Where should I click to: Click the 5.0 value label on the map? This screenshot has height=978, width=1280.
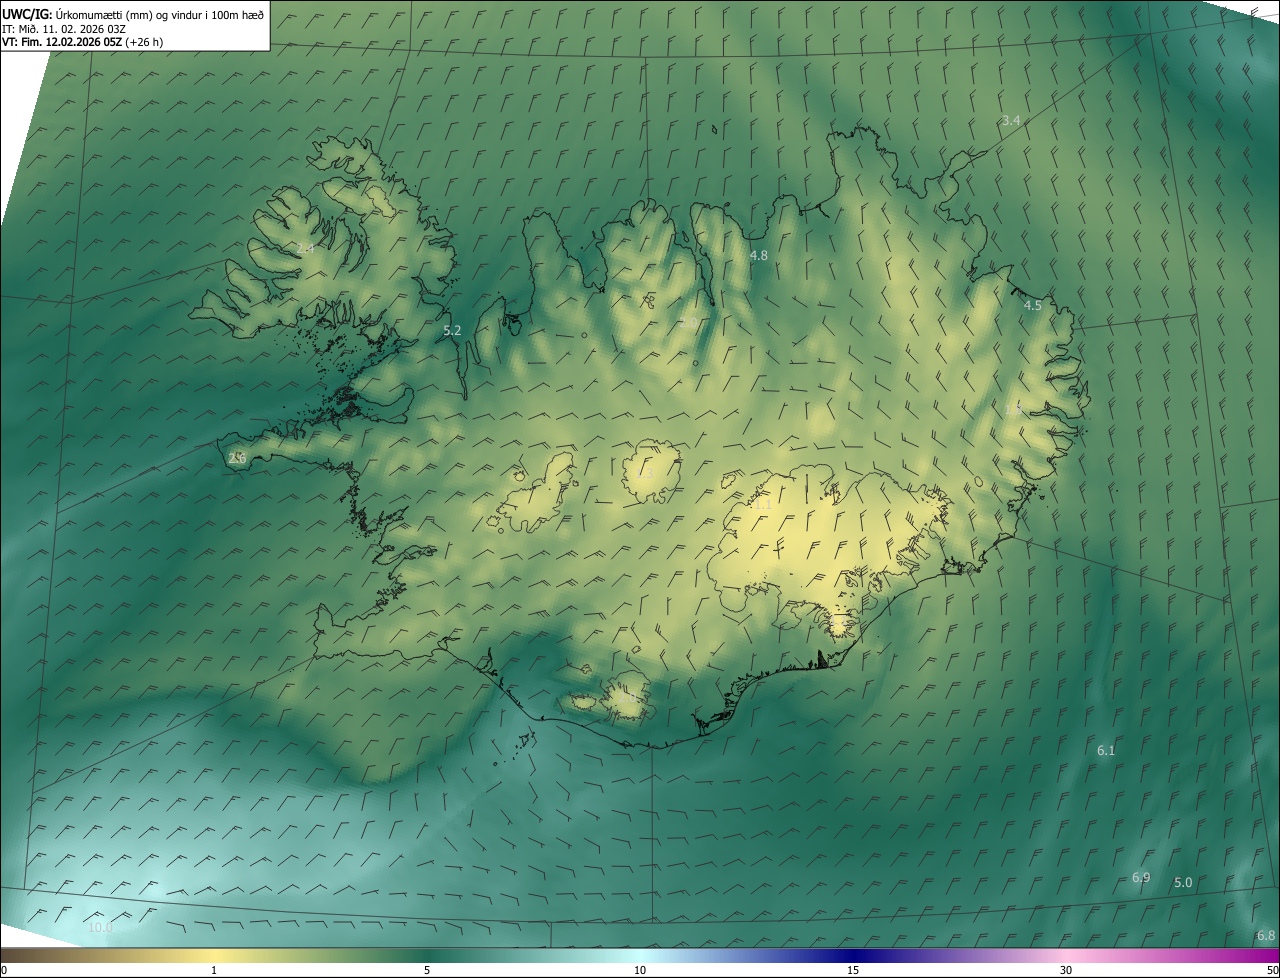click(1183, 882)
